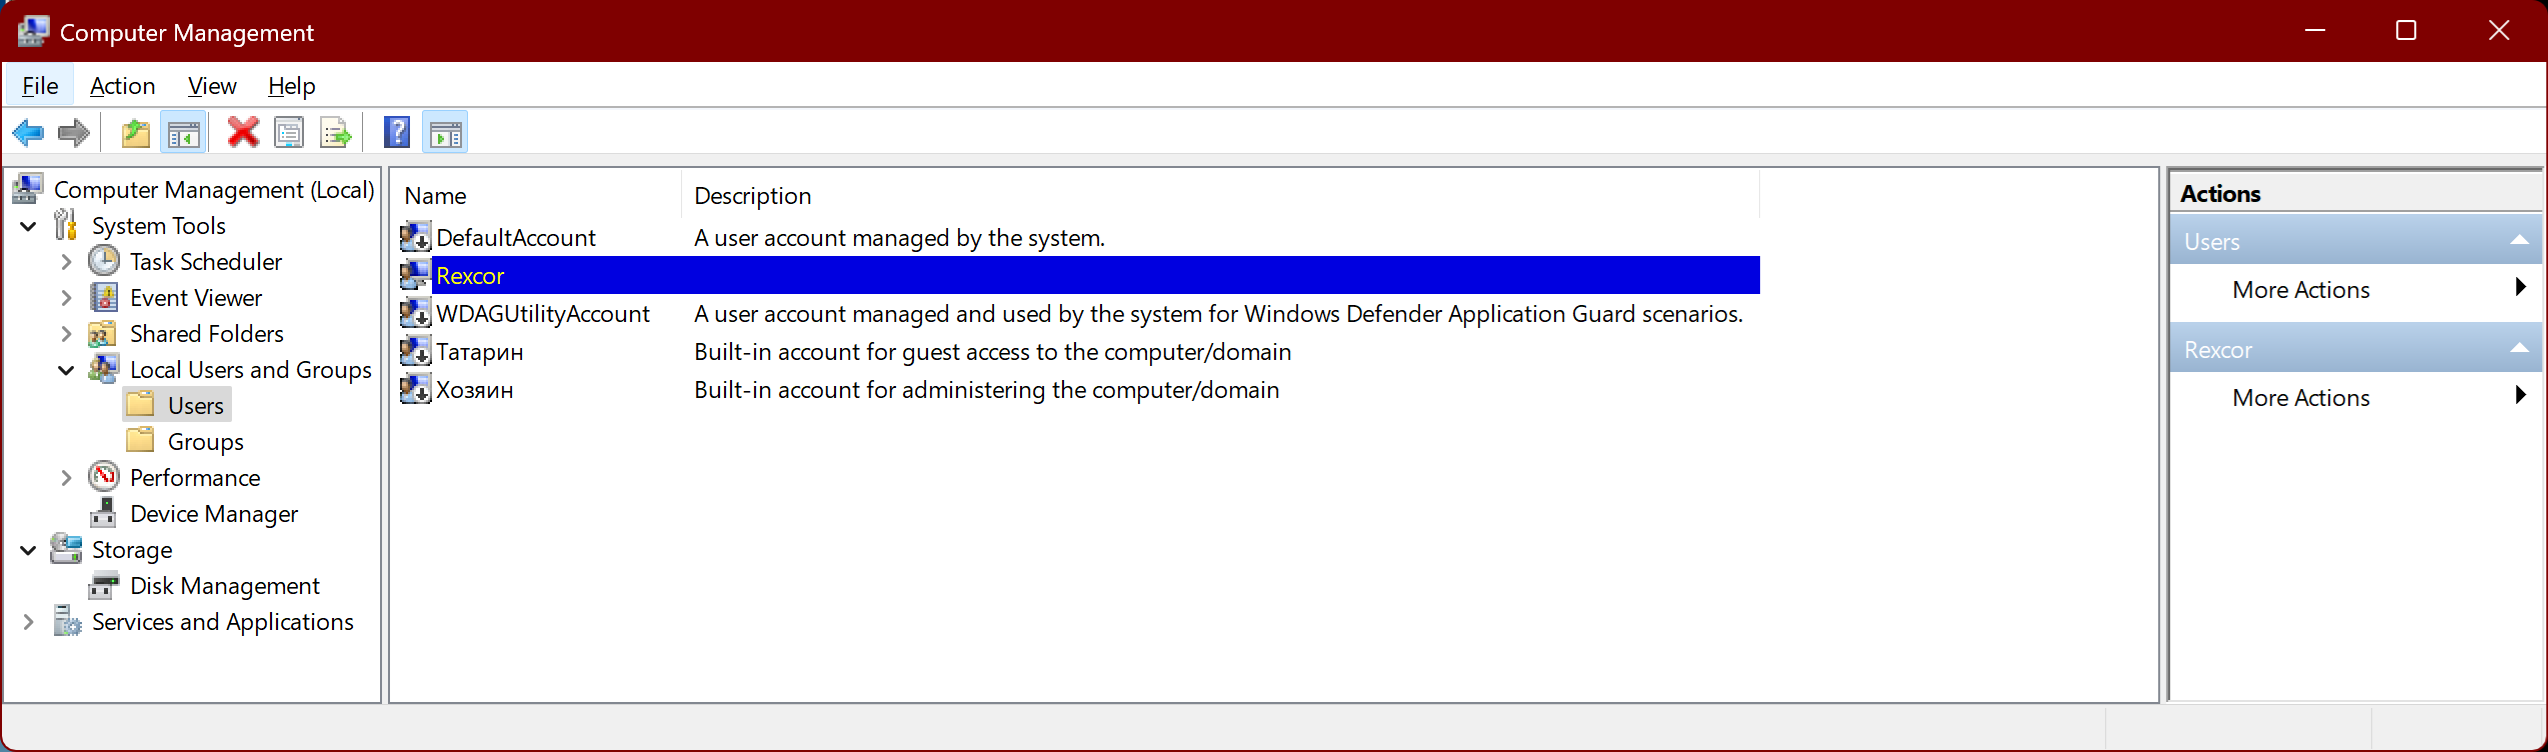Expand the Performance node

[66, 478]
